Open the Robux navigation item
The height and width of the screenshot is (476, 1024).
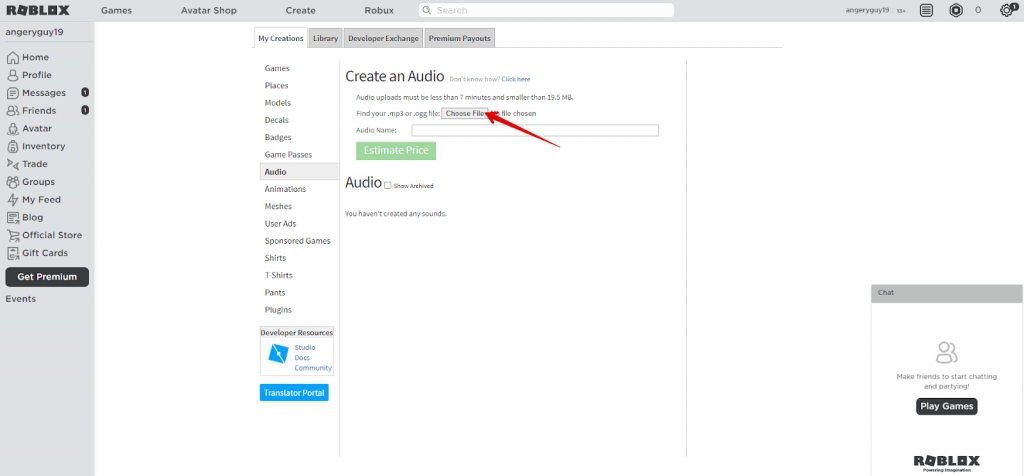point(379,10)
